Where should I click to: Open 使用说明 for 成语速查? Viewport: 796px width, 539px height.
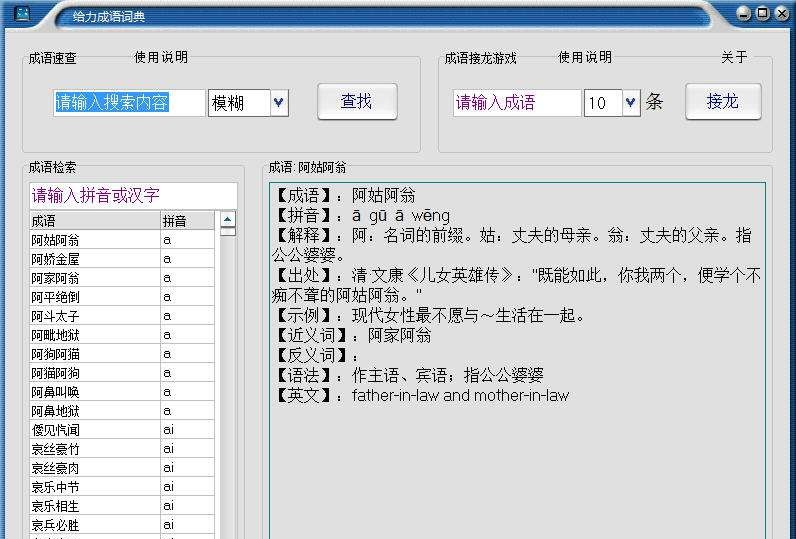161,57
